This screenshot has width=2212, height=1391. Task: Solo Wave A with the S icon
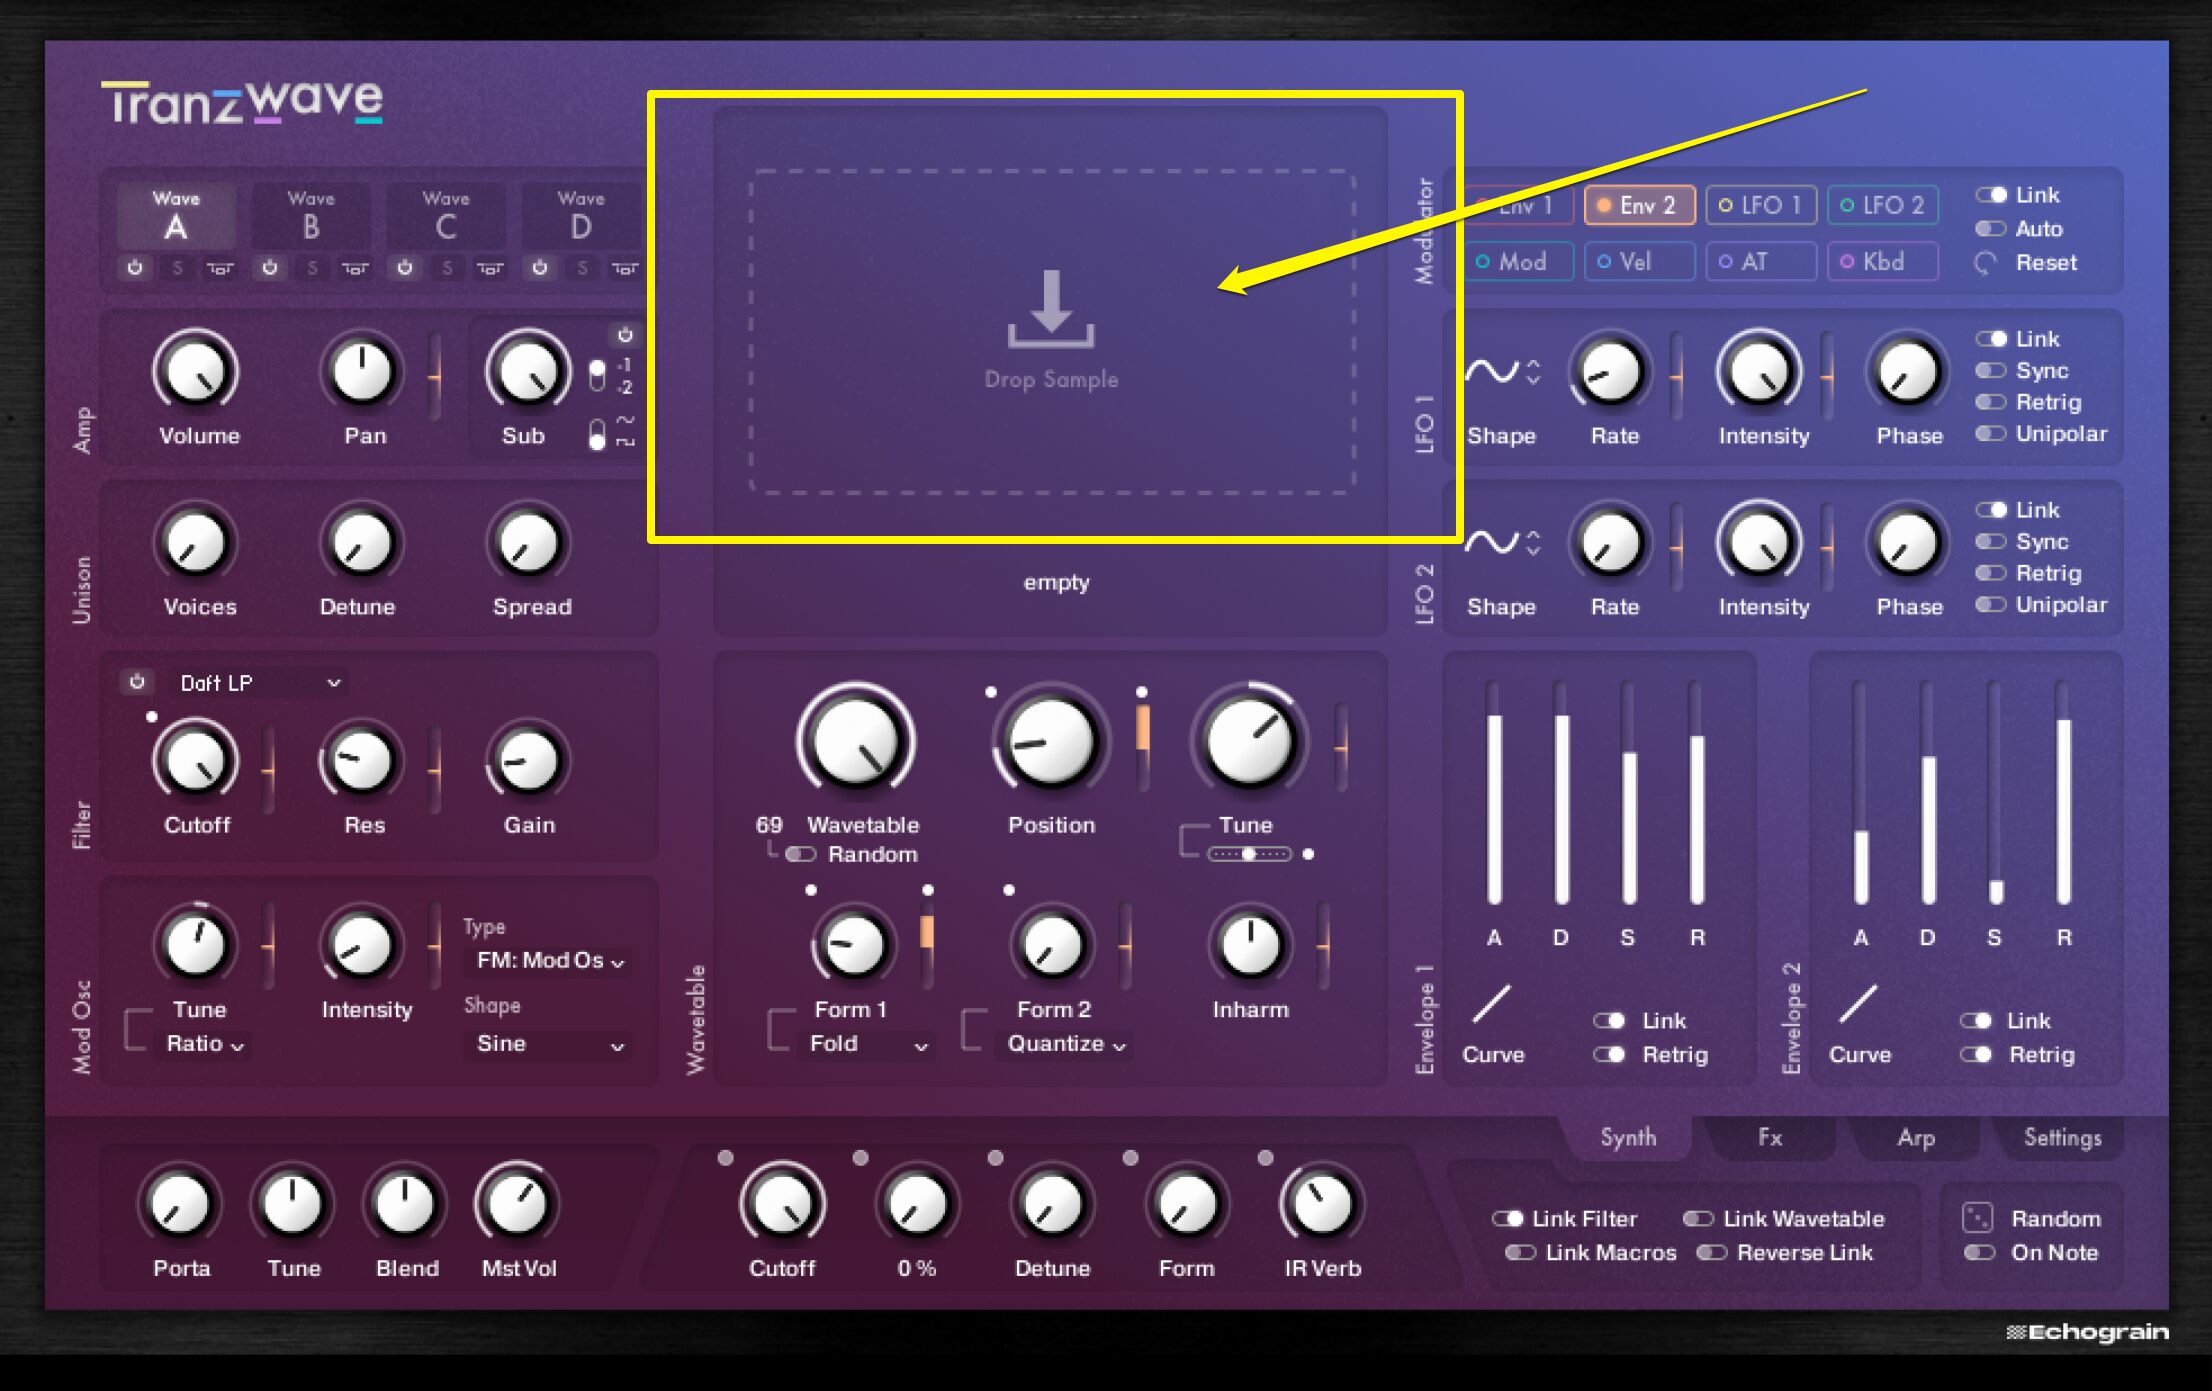pyautogui.click(x=178, y=268)
